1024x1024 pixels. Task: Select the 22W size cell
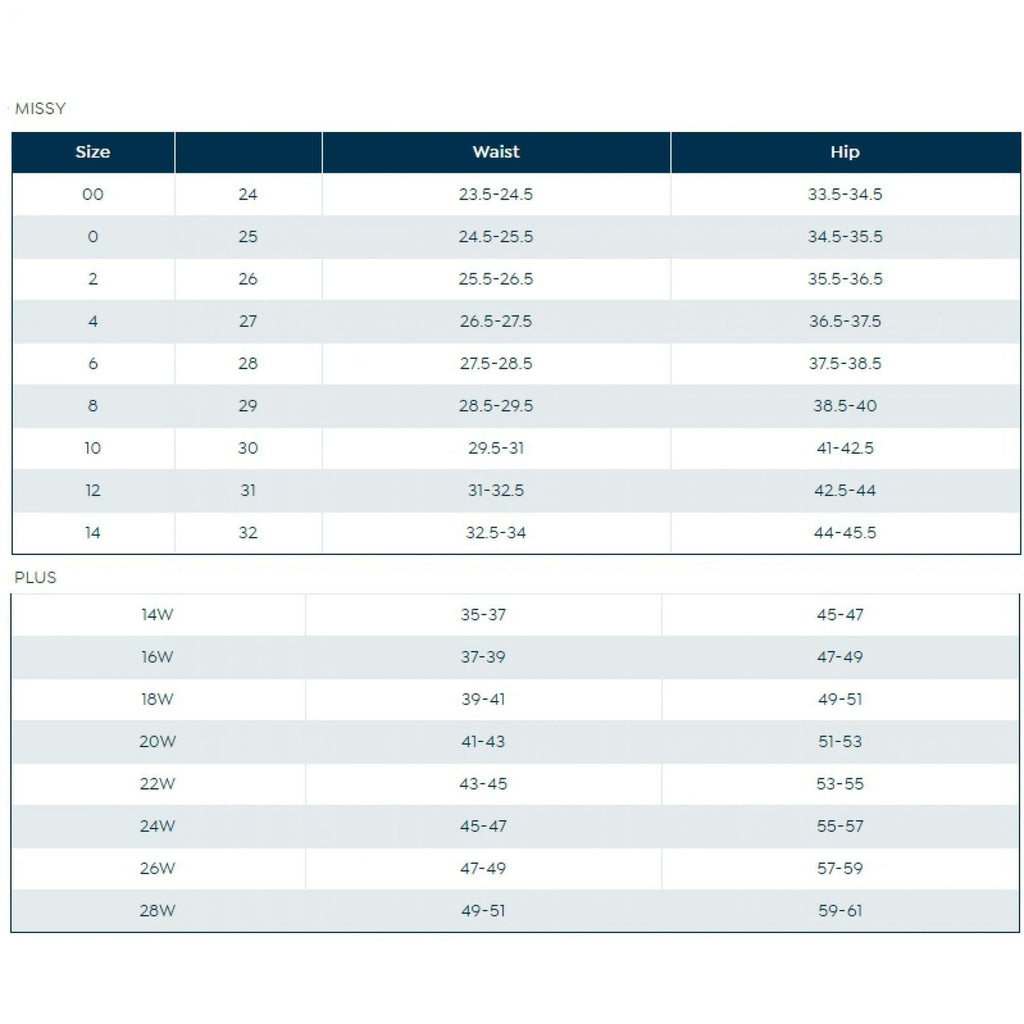157,784
